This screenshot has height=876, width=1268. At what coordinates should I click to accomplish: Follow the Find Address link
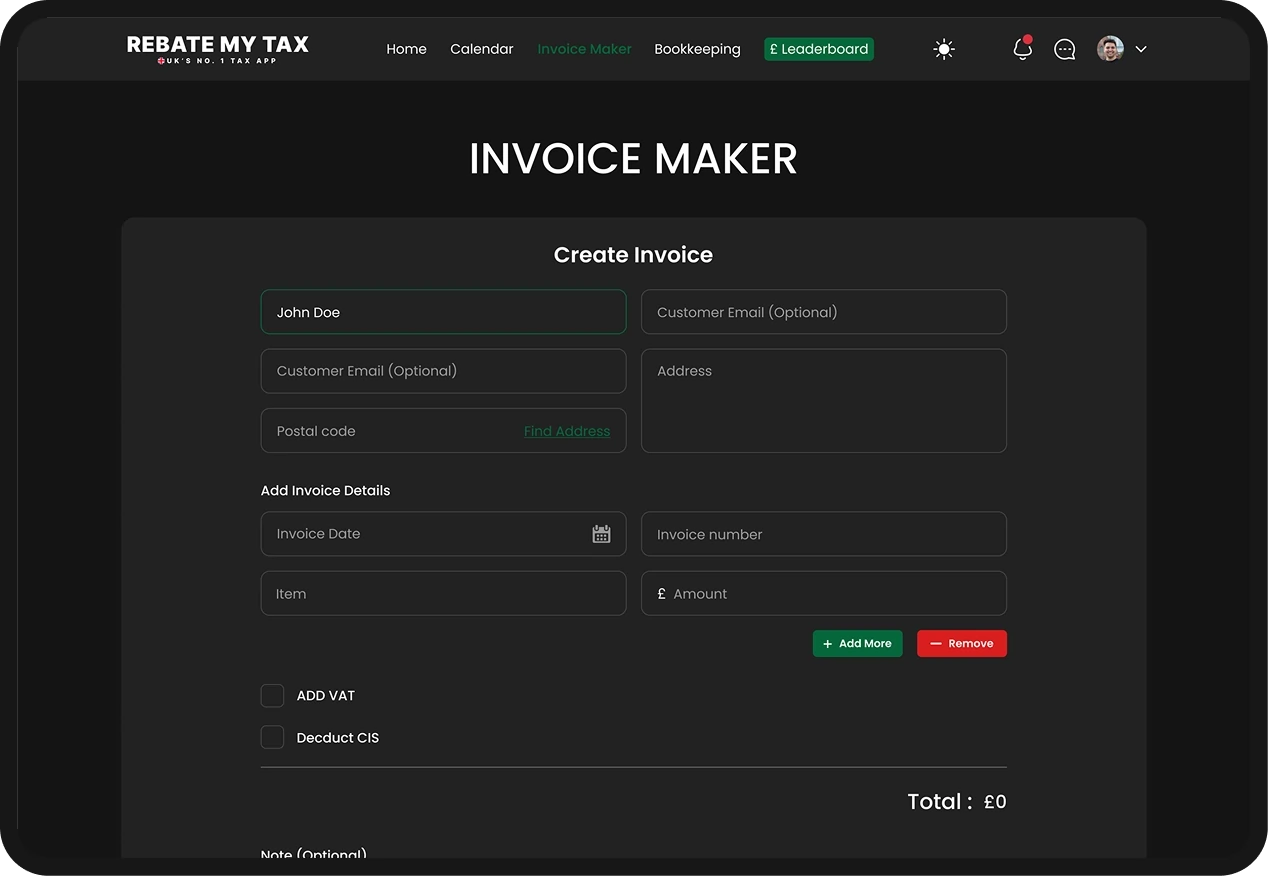coord(567,431)
